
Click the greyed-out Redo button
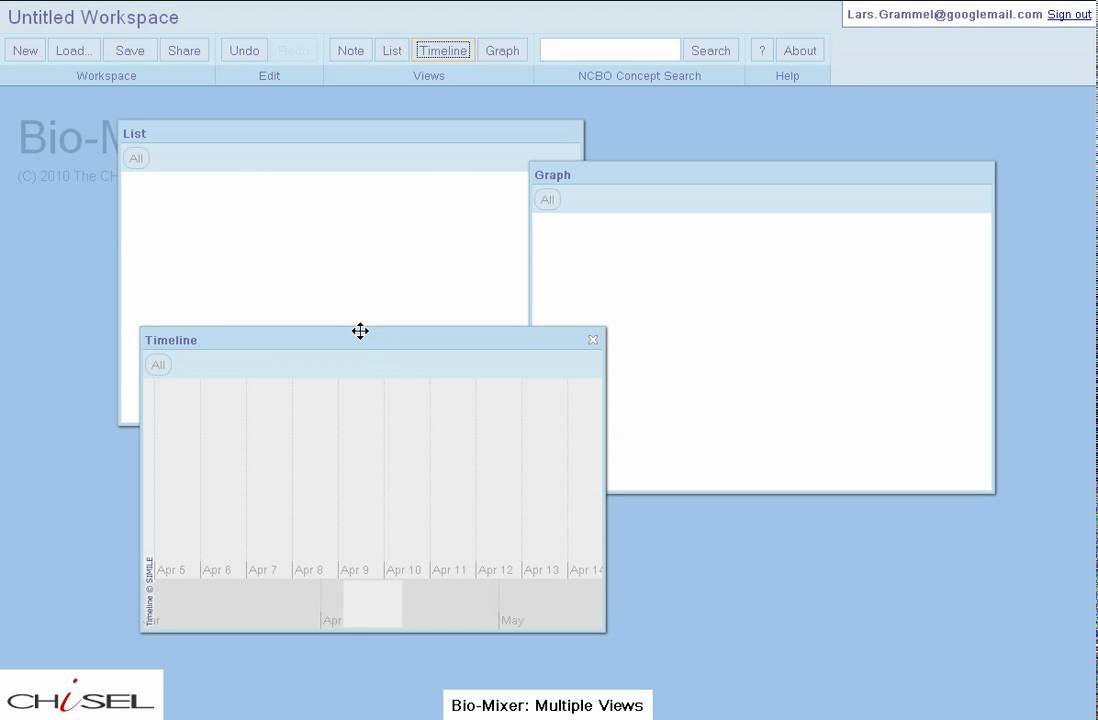pyautogui.click(x=293, y=50)
